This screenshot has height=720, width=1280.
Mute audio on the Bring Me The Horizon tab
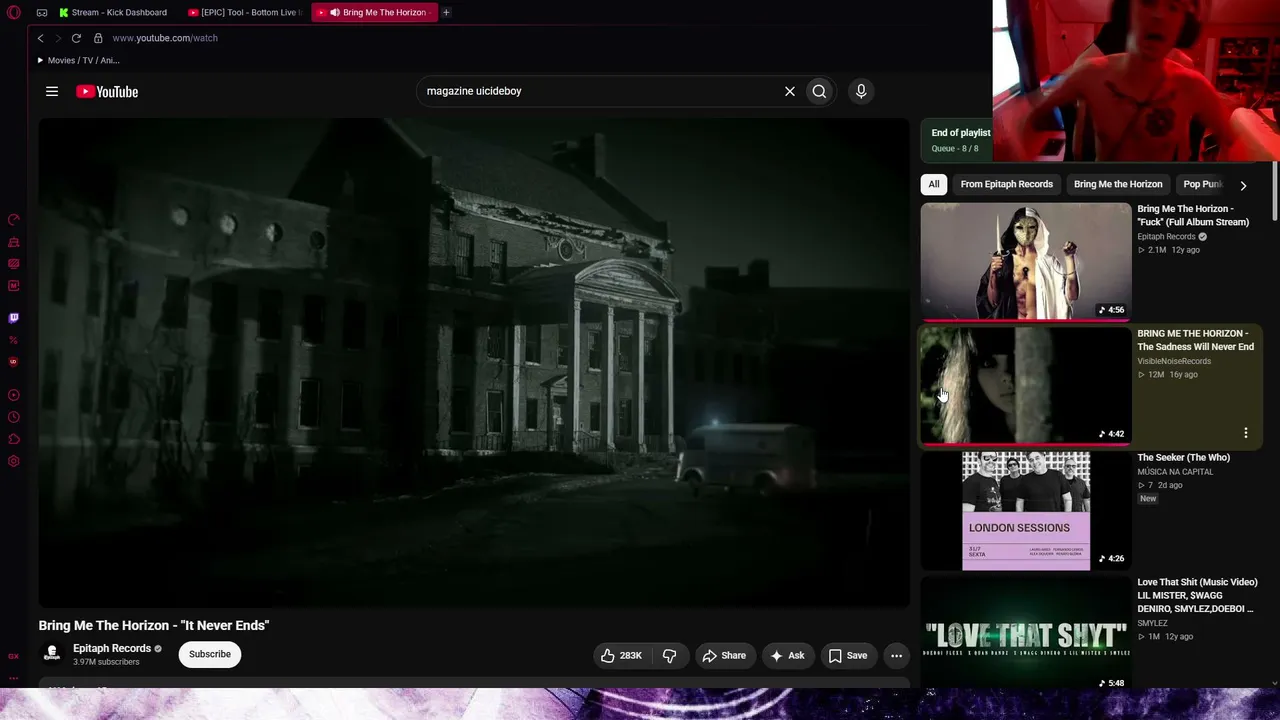pyautogui.click(x=334, y=12)
